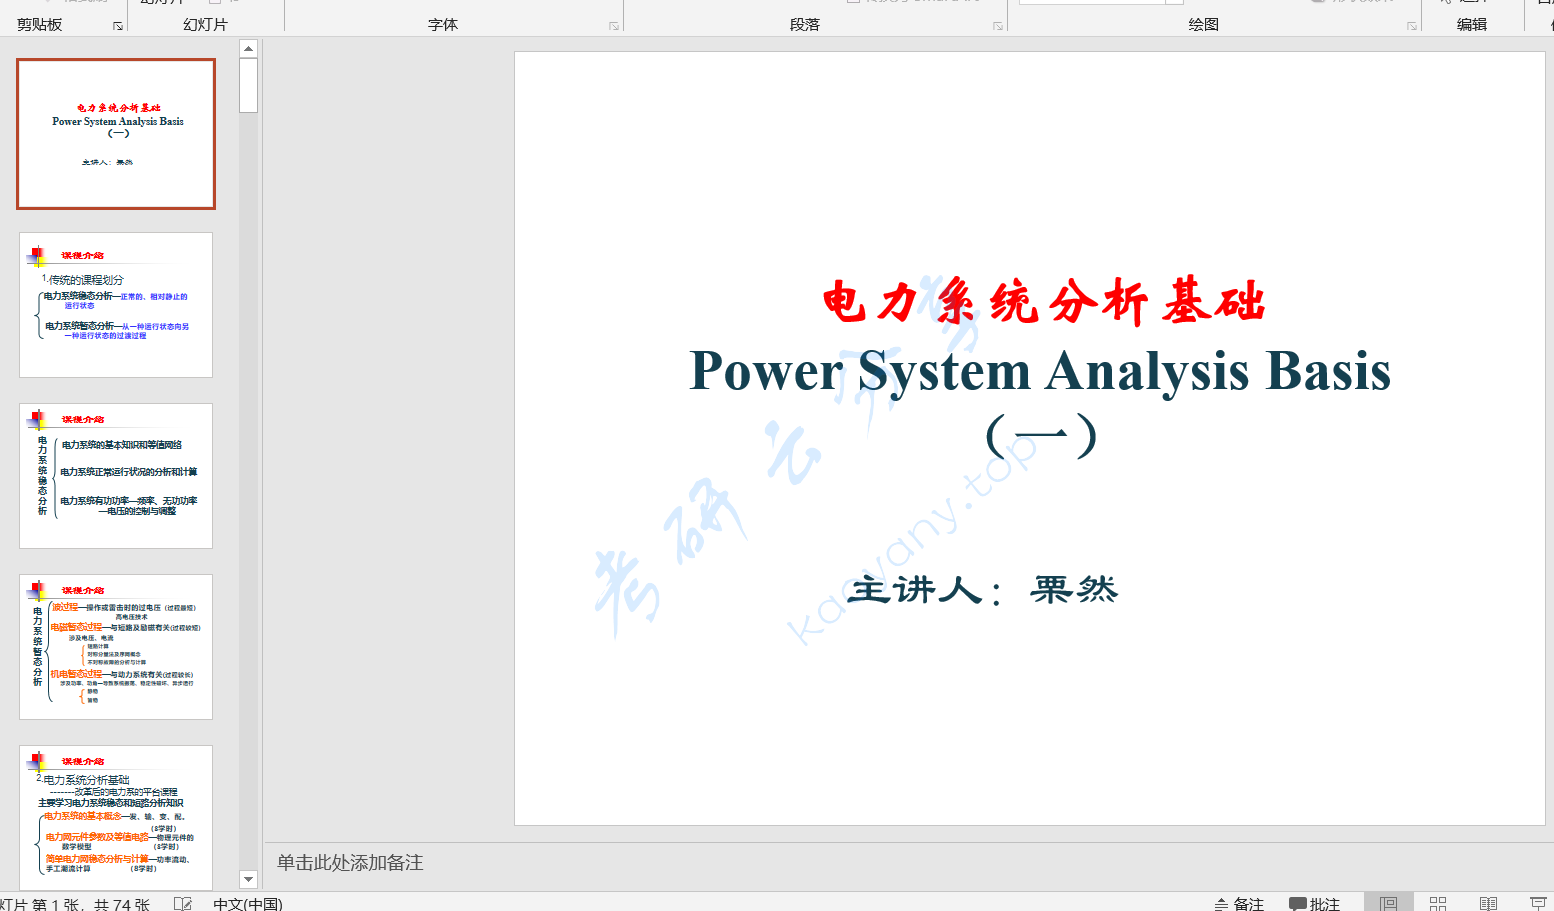Click 'Power System Analysis Basis' text on slide
The image size is (1554, 911).
1040,371
